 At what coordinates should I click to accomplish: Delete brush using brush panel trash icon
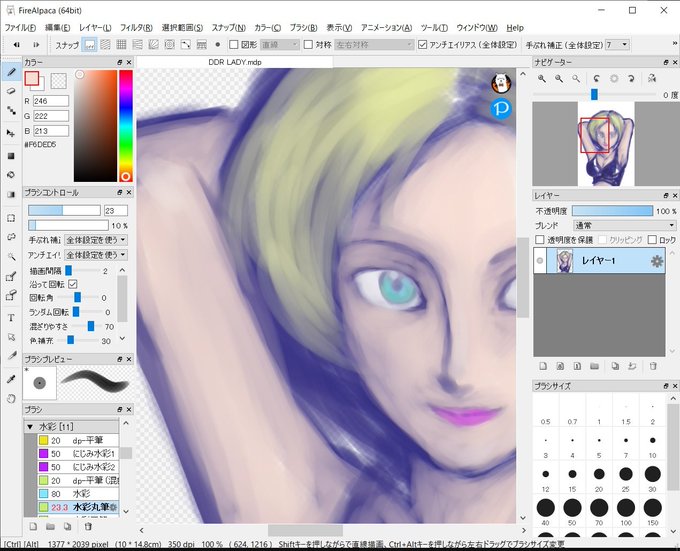88,527
